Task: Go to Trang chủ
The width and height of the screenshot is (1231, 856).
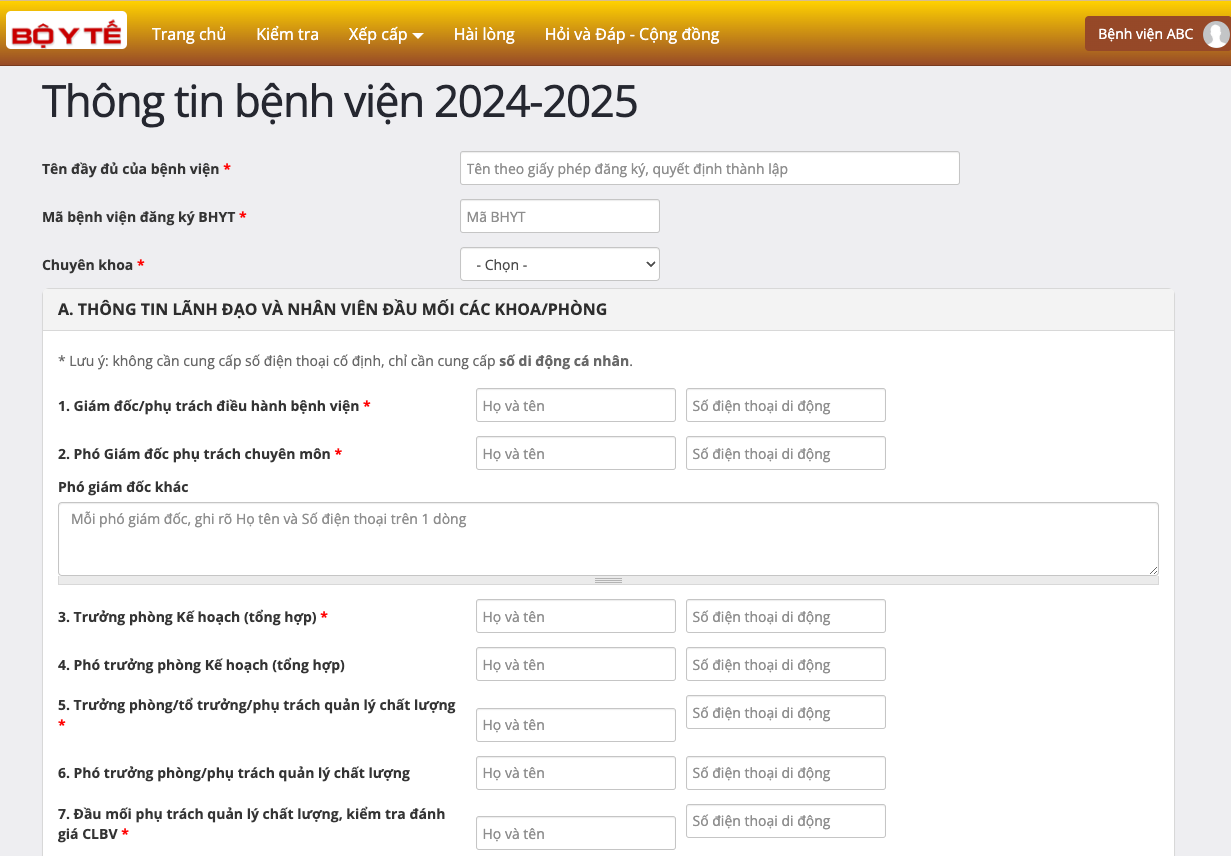Action: click(x=189, y=34)
